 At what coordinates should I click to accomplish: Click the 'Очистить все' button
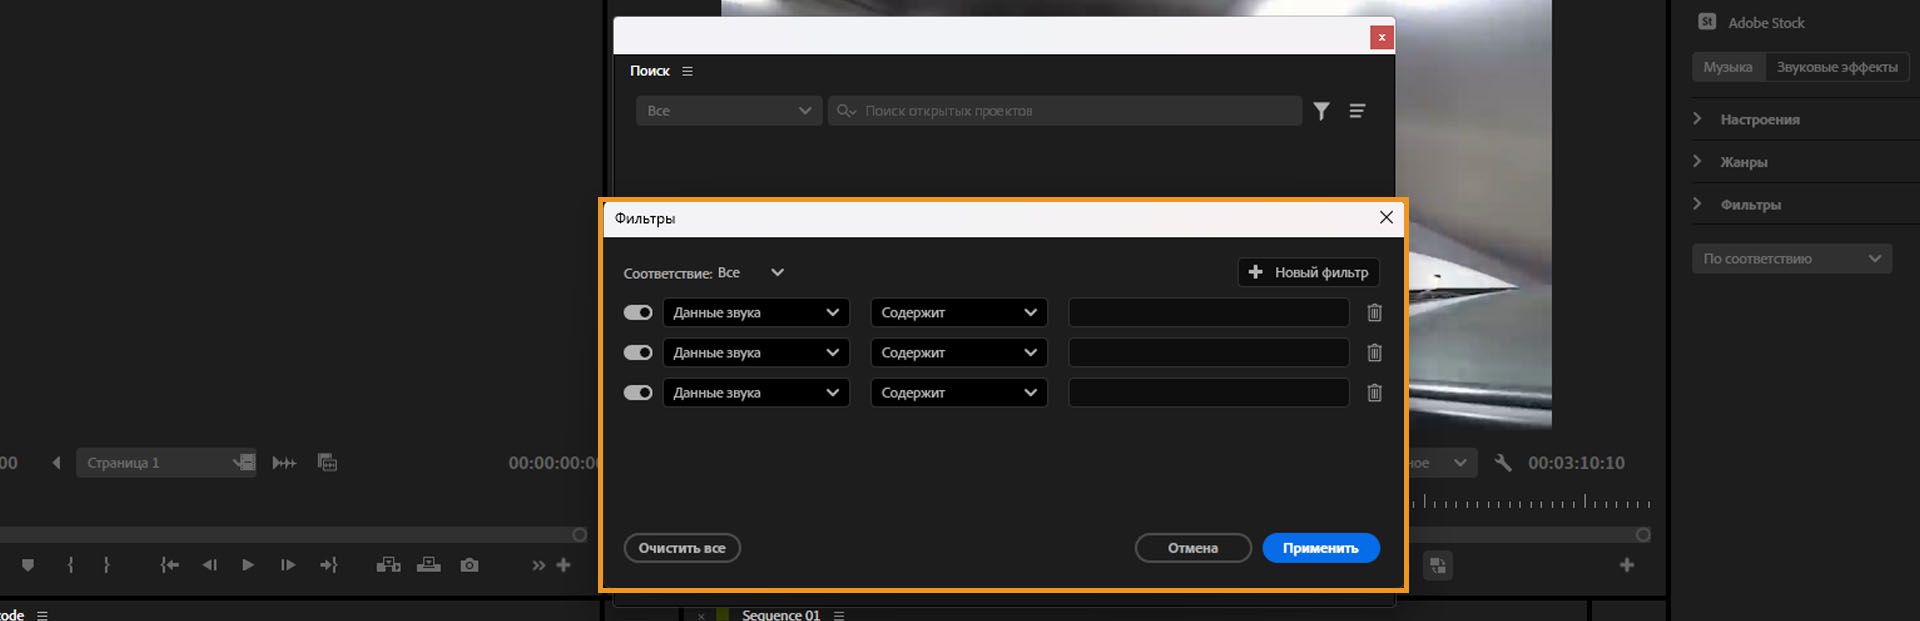682,548
